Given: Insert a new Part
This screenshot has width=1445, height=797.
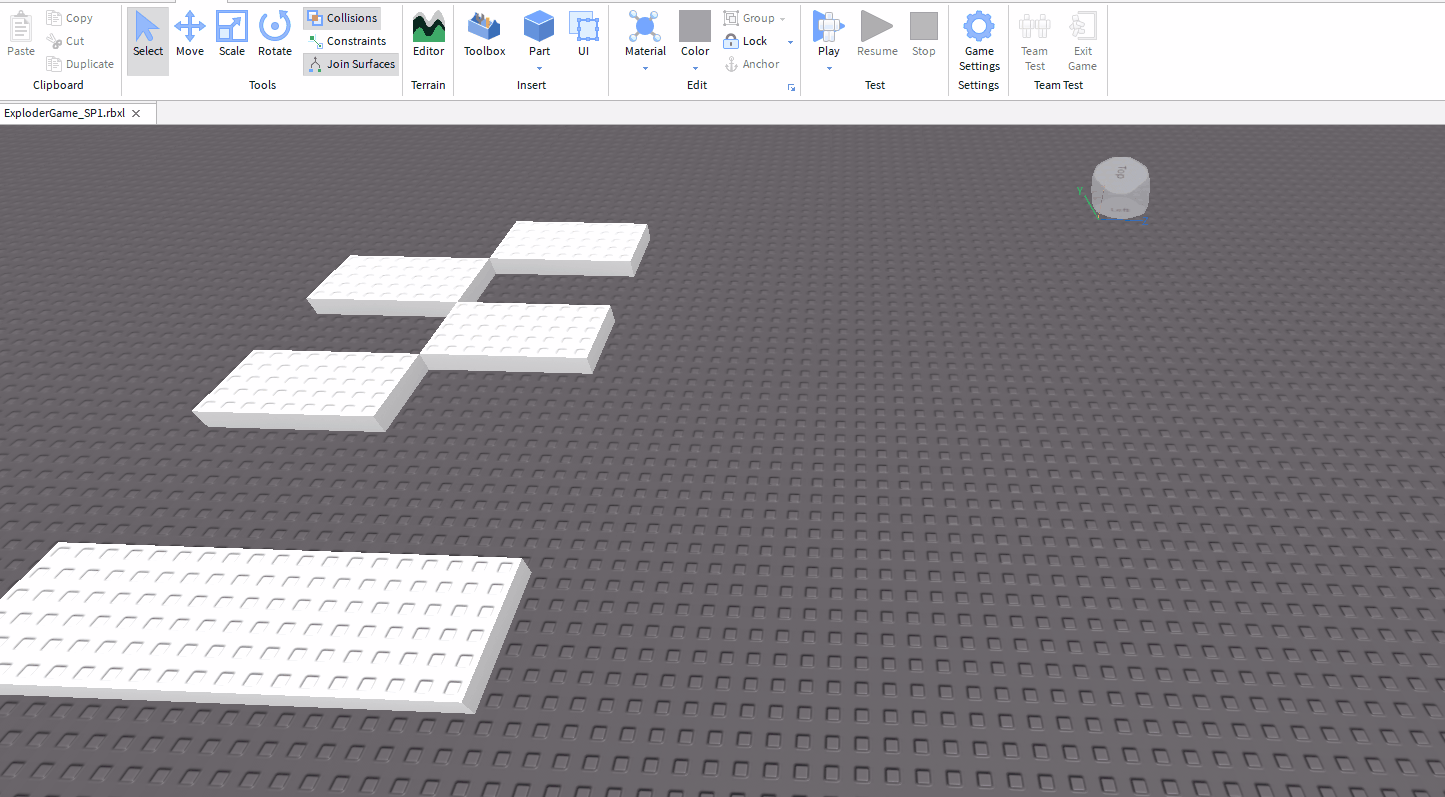Looking at the screenshot, I should (x=538, y=30).
